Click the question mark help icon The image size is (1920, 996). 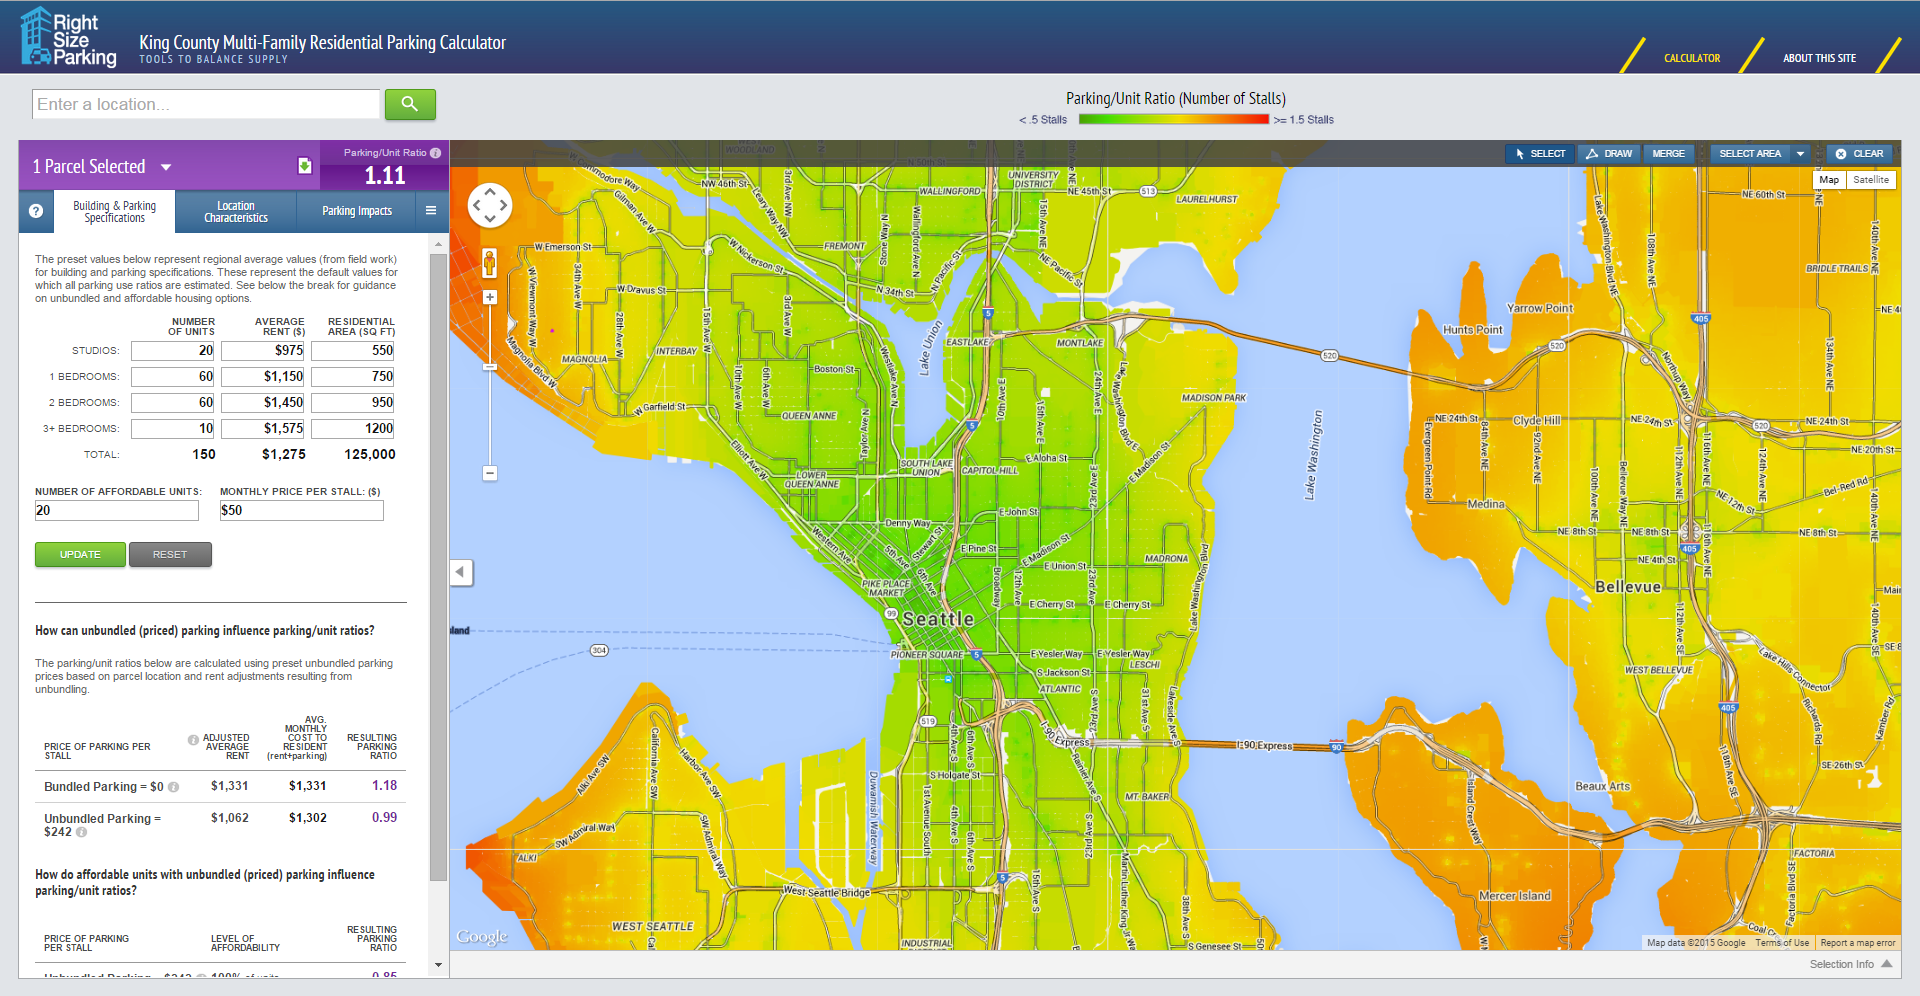click(36, 211)
